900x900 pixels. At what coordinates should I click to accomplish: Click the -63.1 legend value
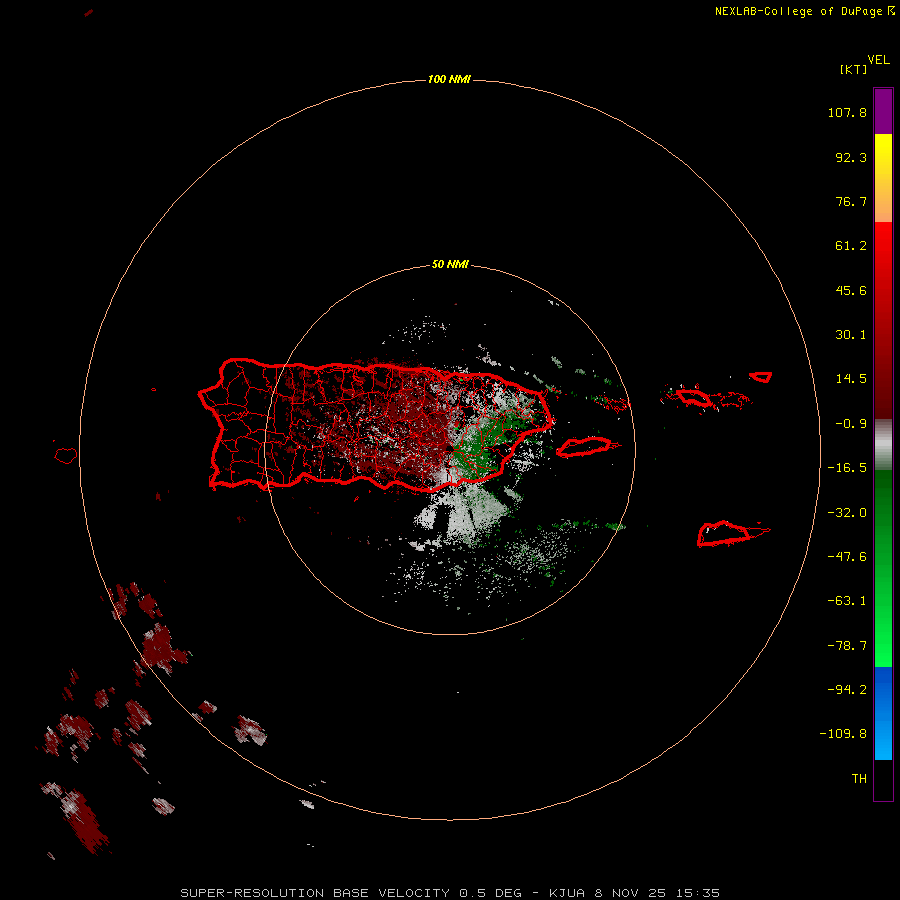tap(847, 601)
